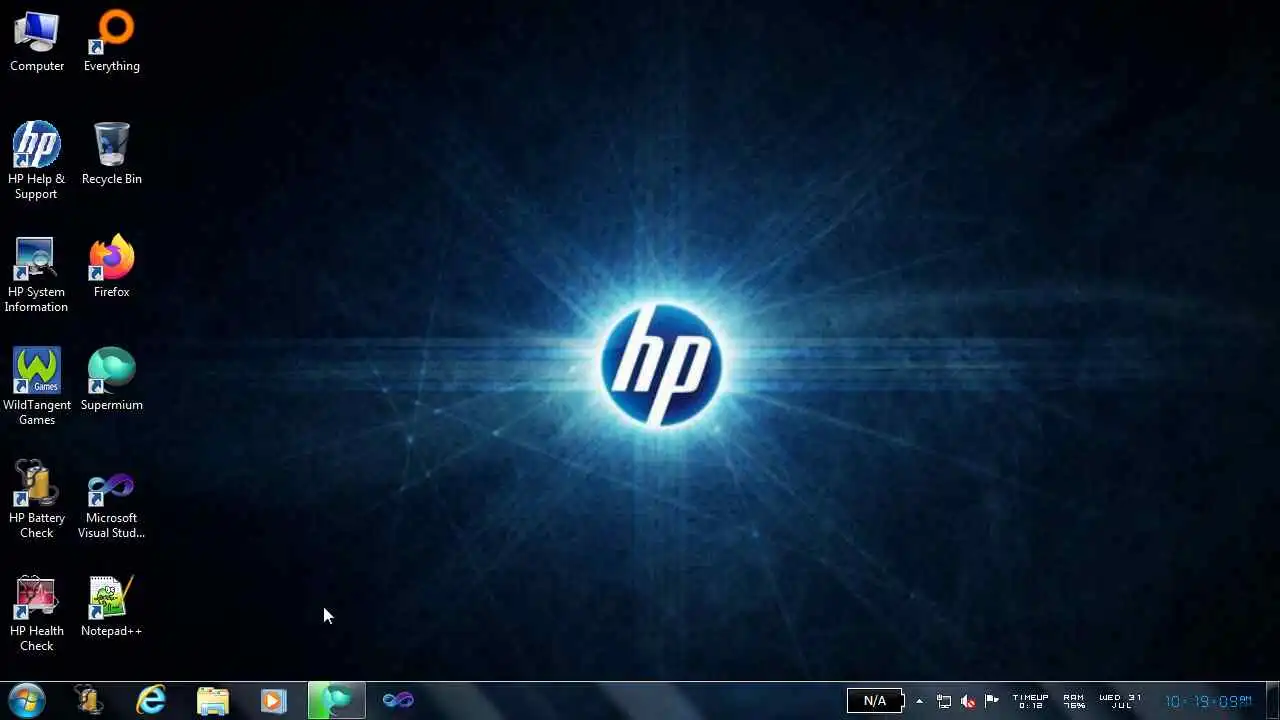1280x720 pixels.
Task: Click the 10:19:09 AM clock
Action: pyautogui.click(x=1208, y=701)
